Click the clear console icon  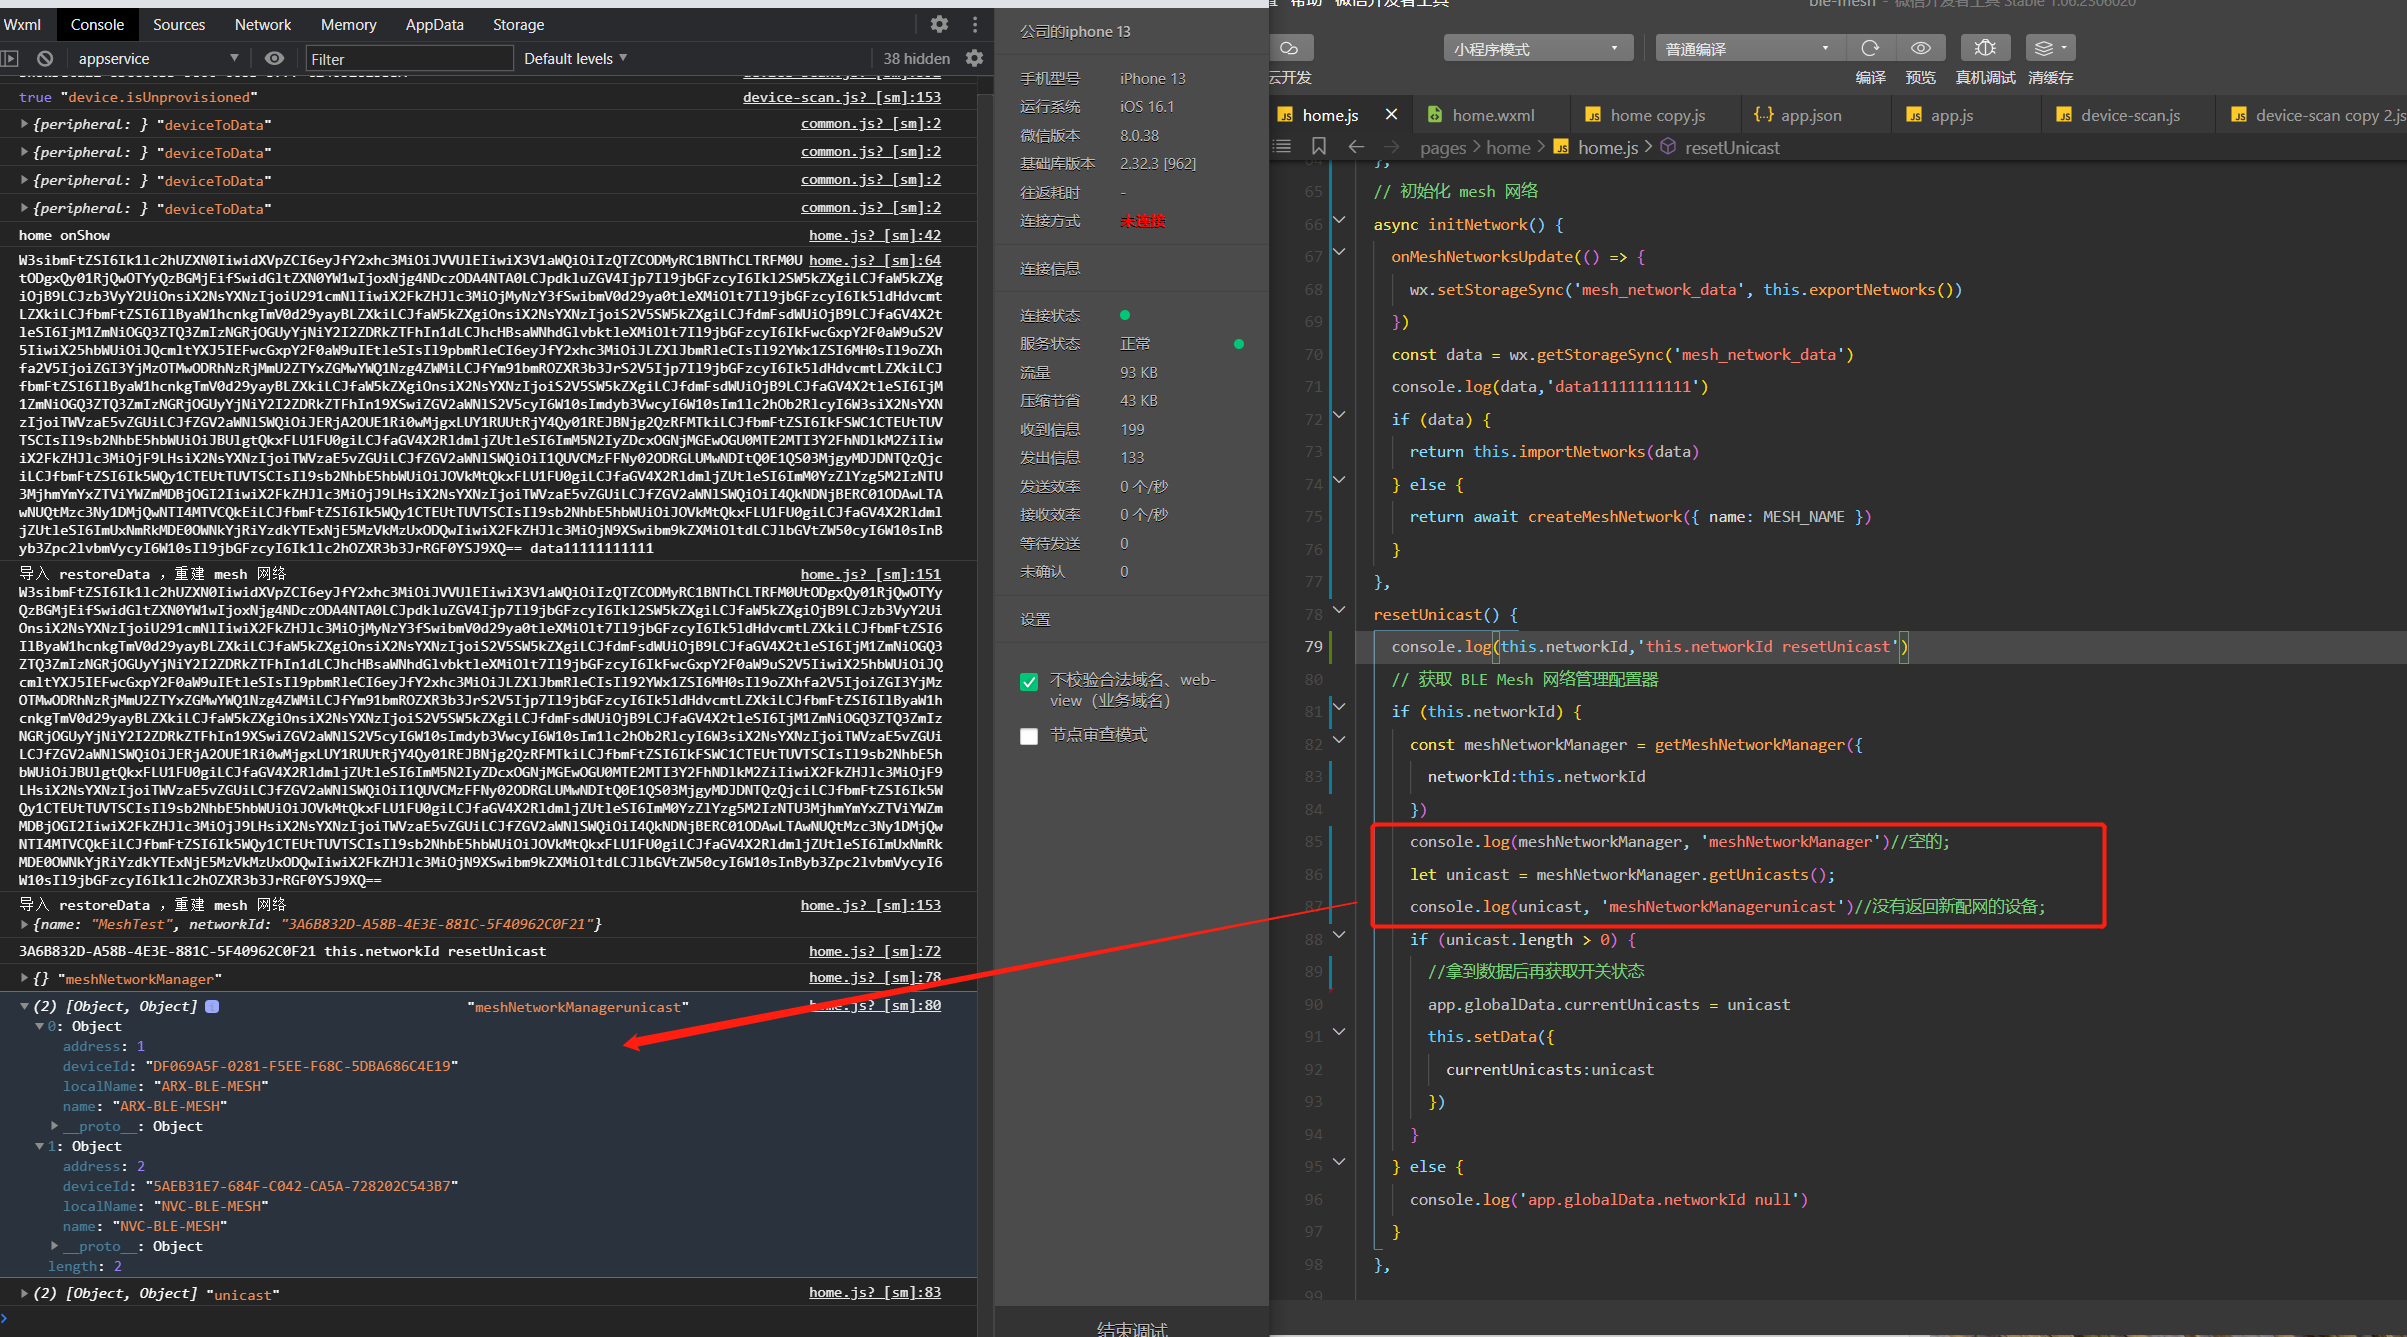click(x=45, y=59)
